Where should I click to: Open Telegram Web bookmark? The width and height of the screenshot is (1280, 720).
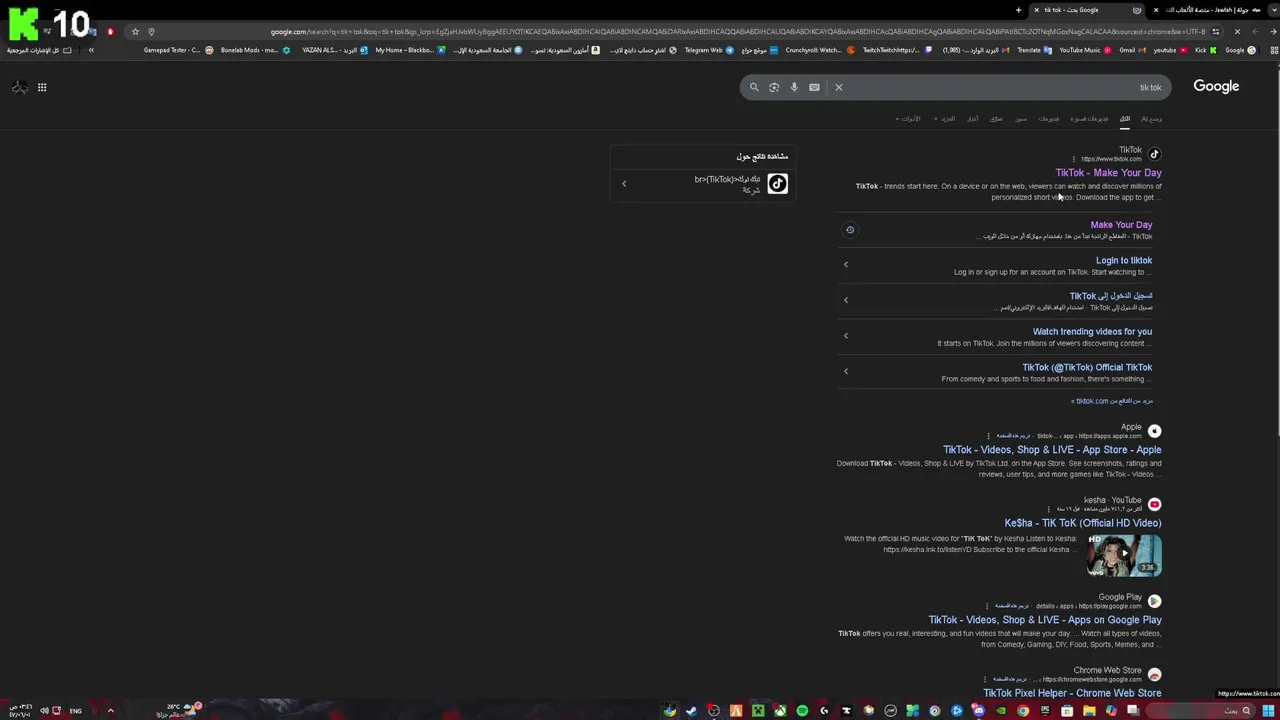(x=709, y=50)
